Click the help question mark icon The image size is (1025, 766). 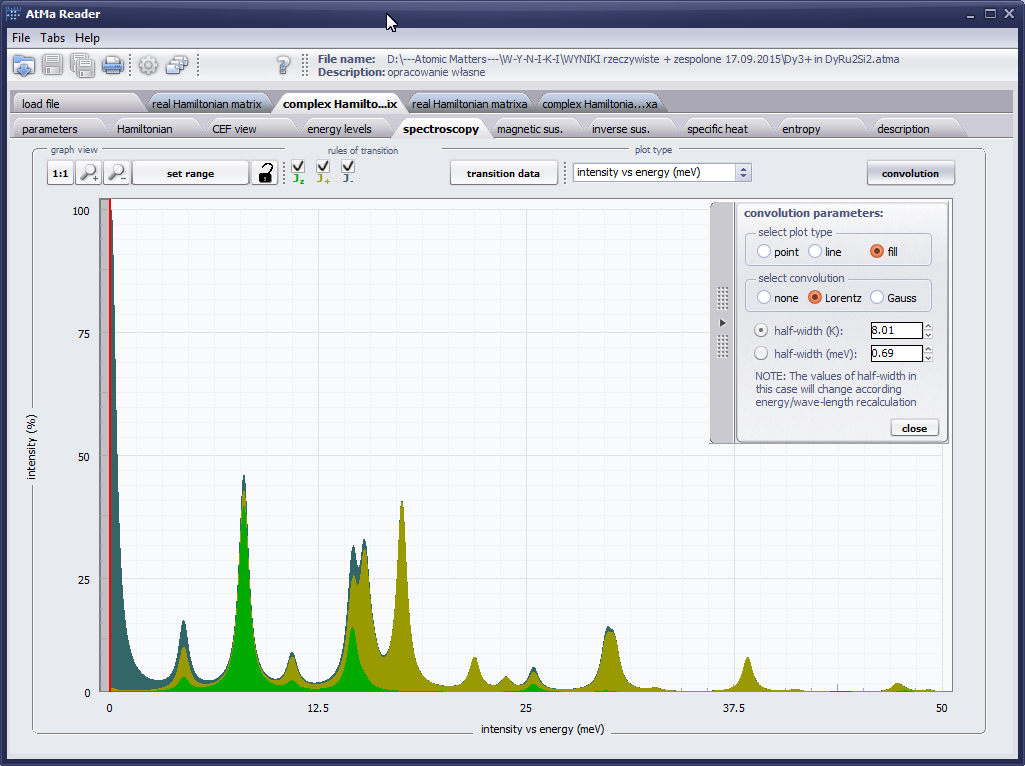click(283, 65)
